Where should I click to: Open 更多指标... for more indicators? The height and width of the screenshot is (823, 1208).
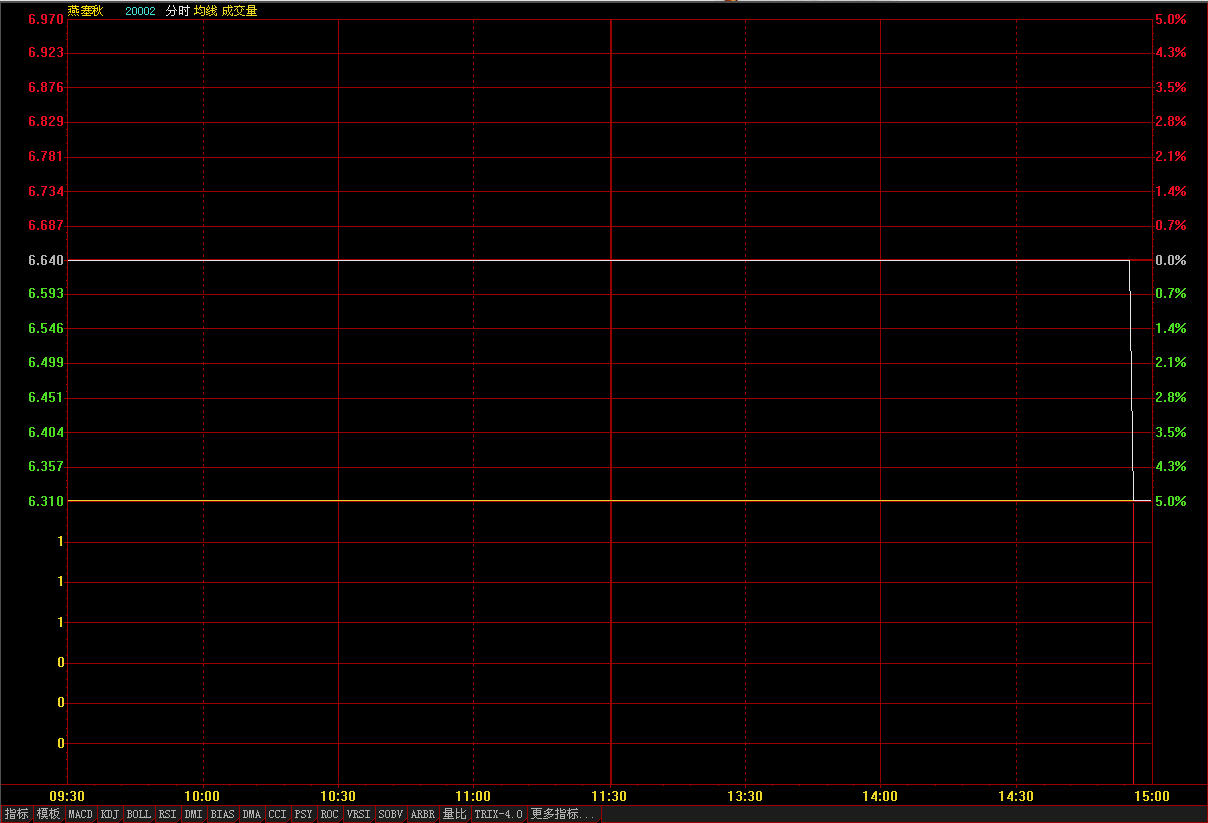click(563, 814)
